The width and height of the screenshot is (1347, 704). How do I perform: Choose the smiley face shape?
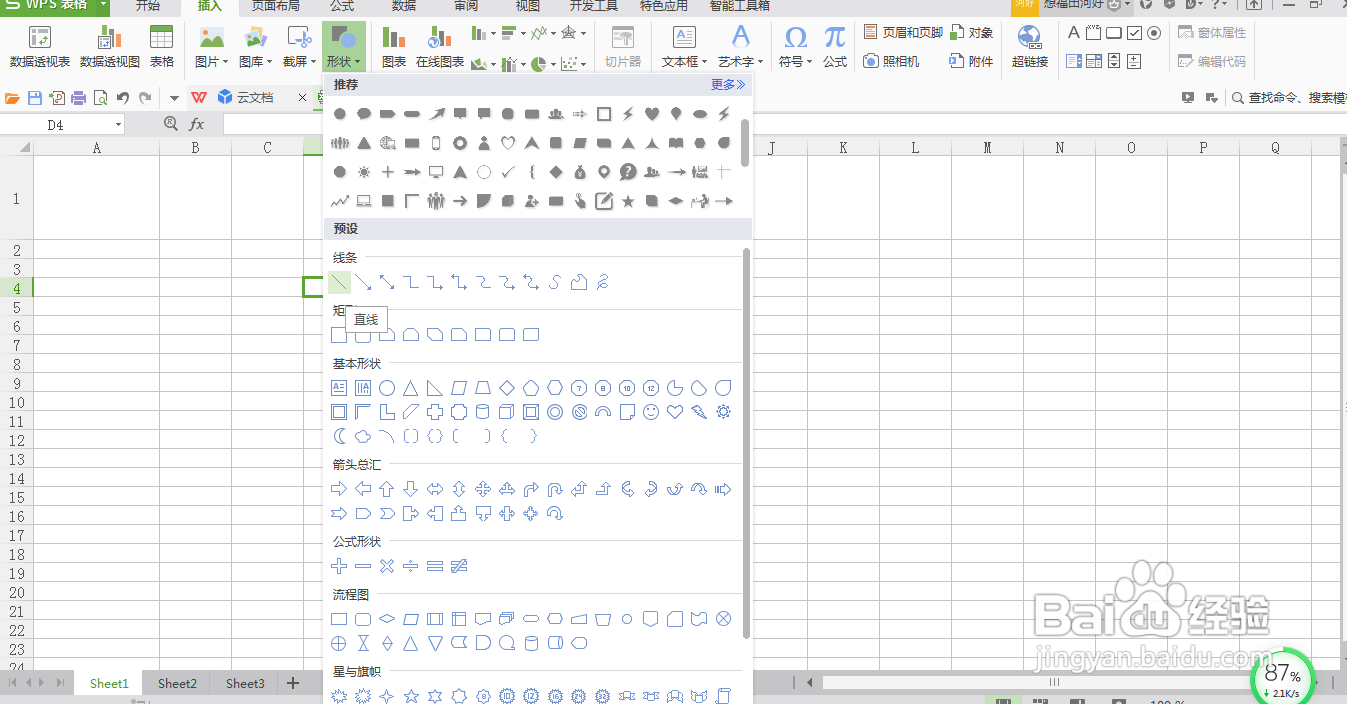pos(651,412)
